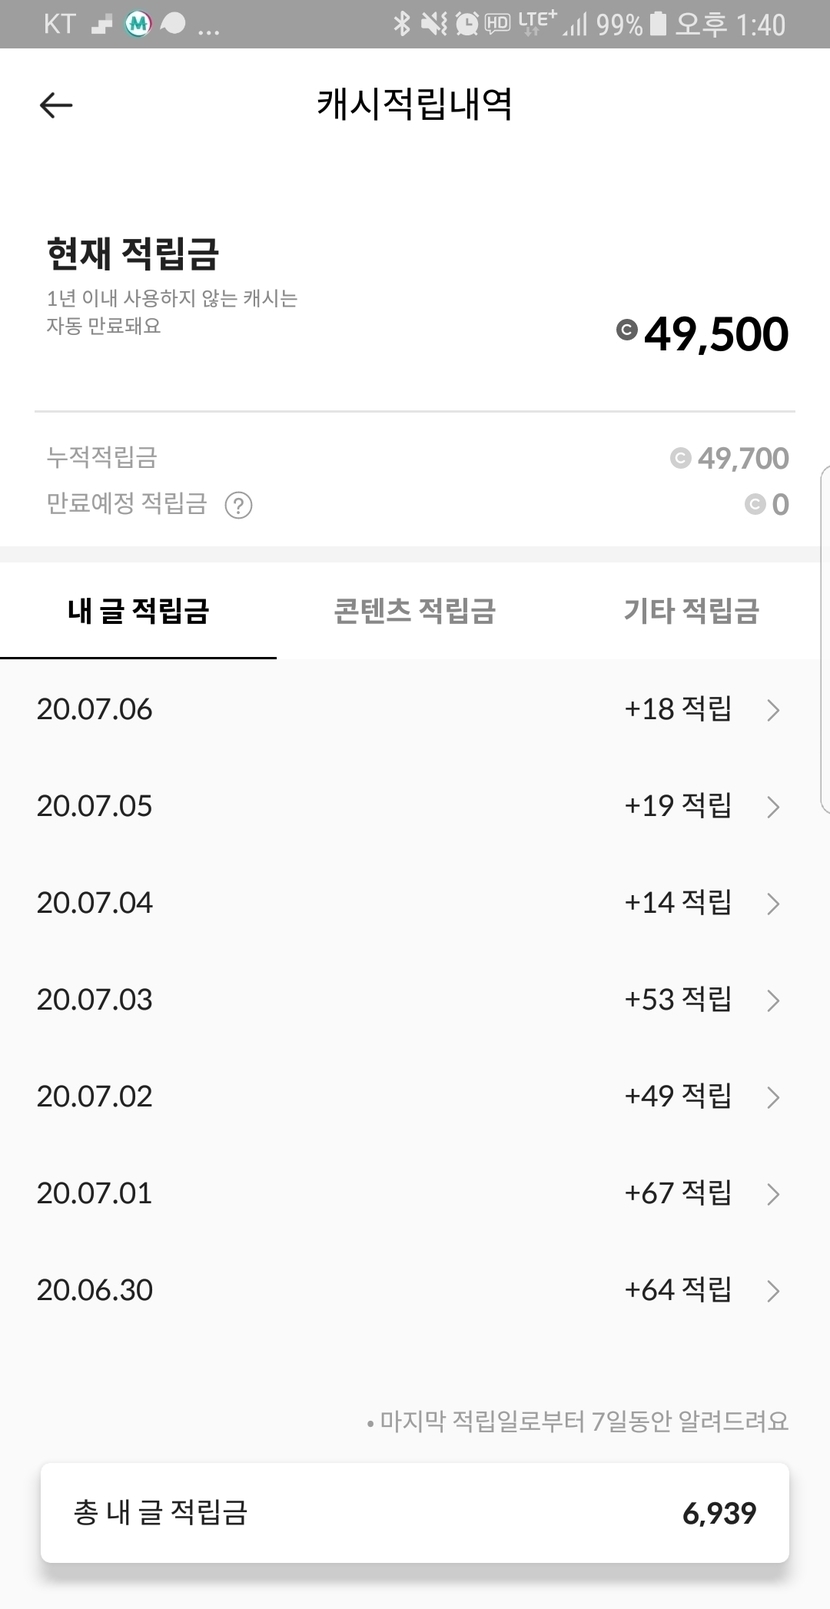Tap the side edge panel handle

(824, 640)
